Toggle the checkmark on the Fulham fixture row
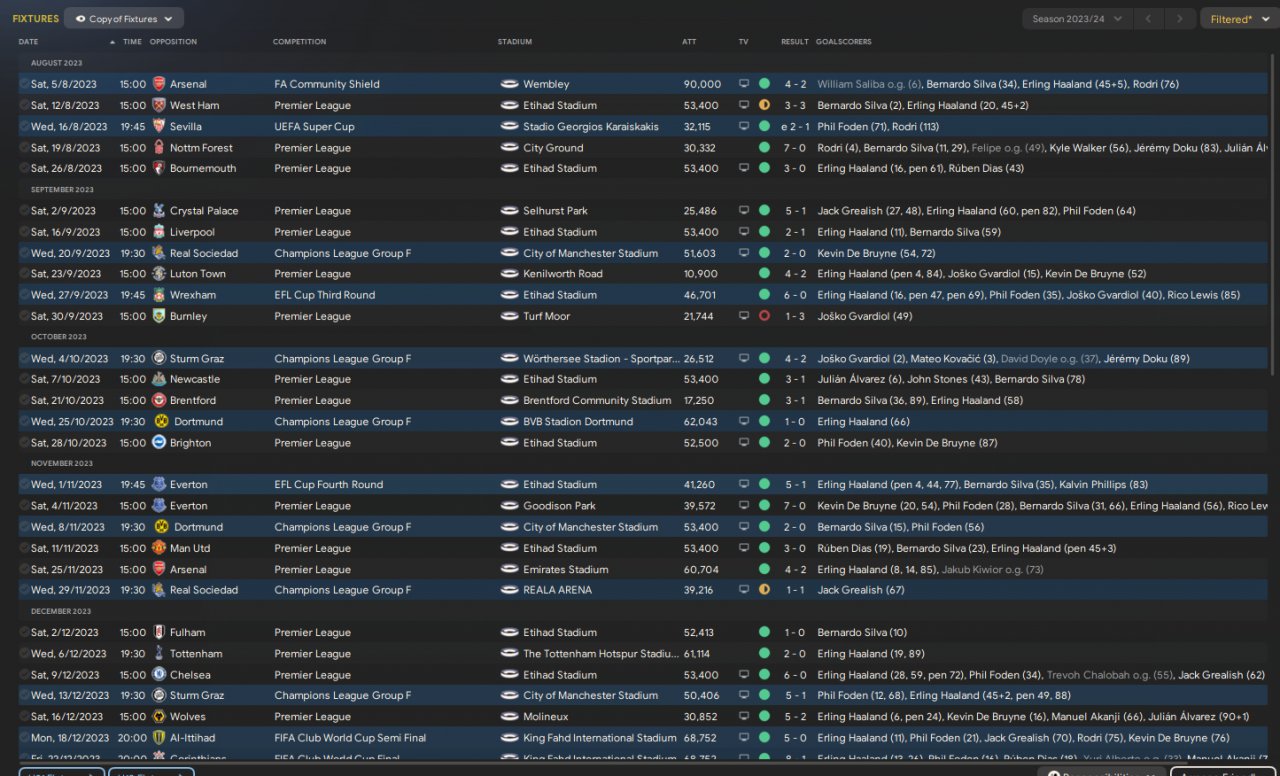The height and width of the screenshot is (776, 1280). click(24, 632)
